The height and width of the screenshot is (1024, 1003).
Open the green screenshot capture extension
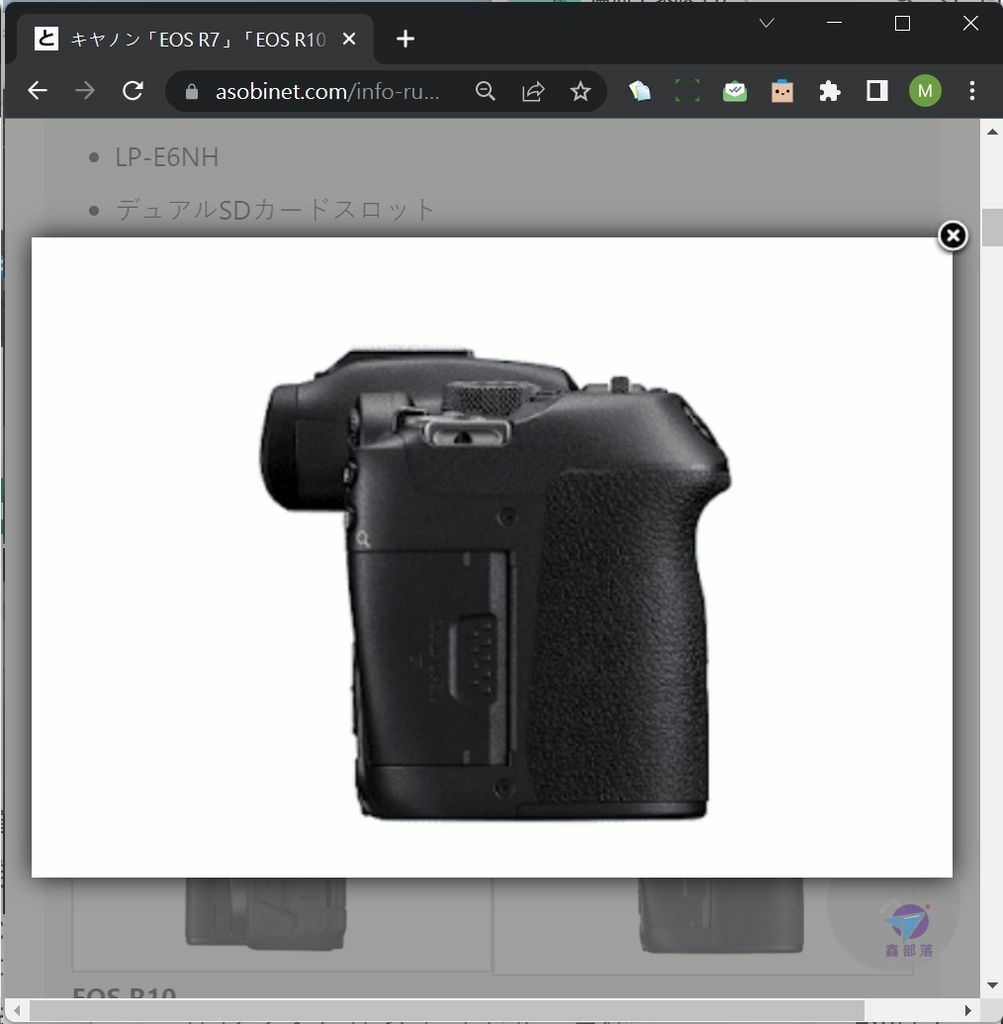pos(687,91)
